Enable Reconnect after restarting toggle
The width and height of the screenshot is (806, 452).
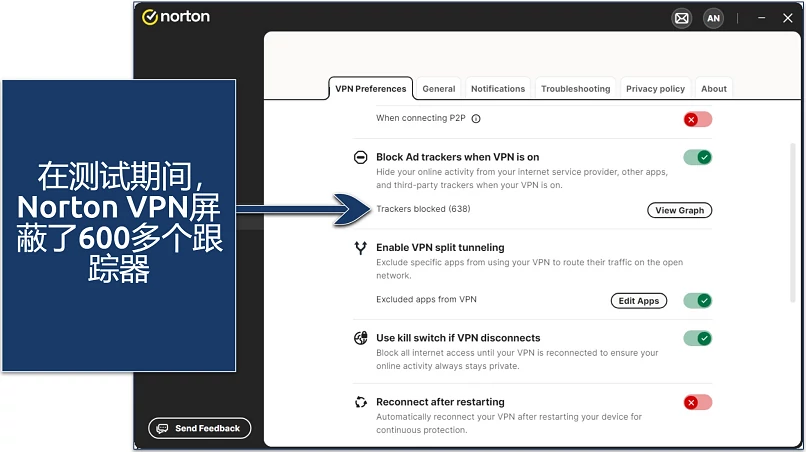(x=698, y=402)
